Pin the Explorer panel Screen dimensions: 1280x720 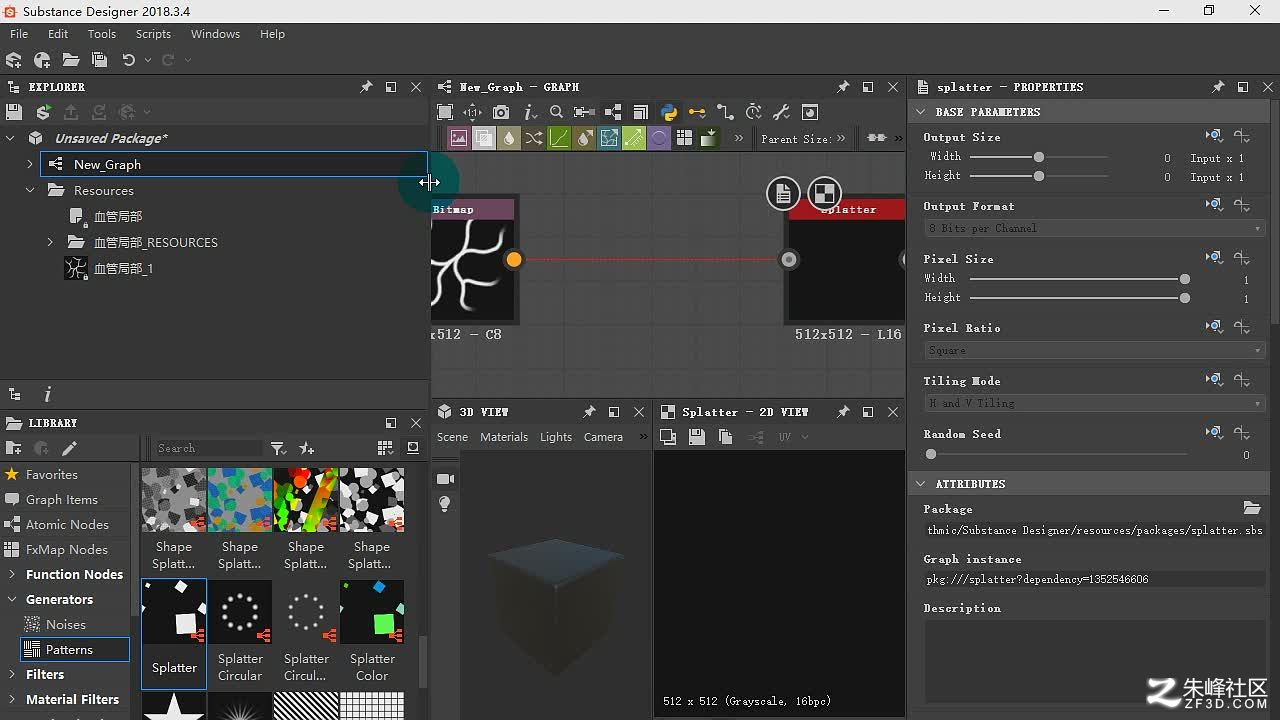click(366, 87)
